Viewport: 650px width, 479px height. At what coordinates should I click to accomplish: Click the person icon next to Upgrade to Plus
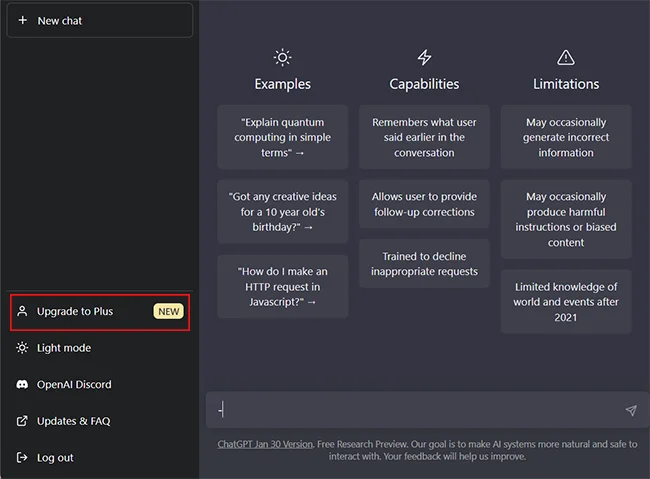click(22, 311)
